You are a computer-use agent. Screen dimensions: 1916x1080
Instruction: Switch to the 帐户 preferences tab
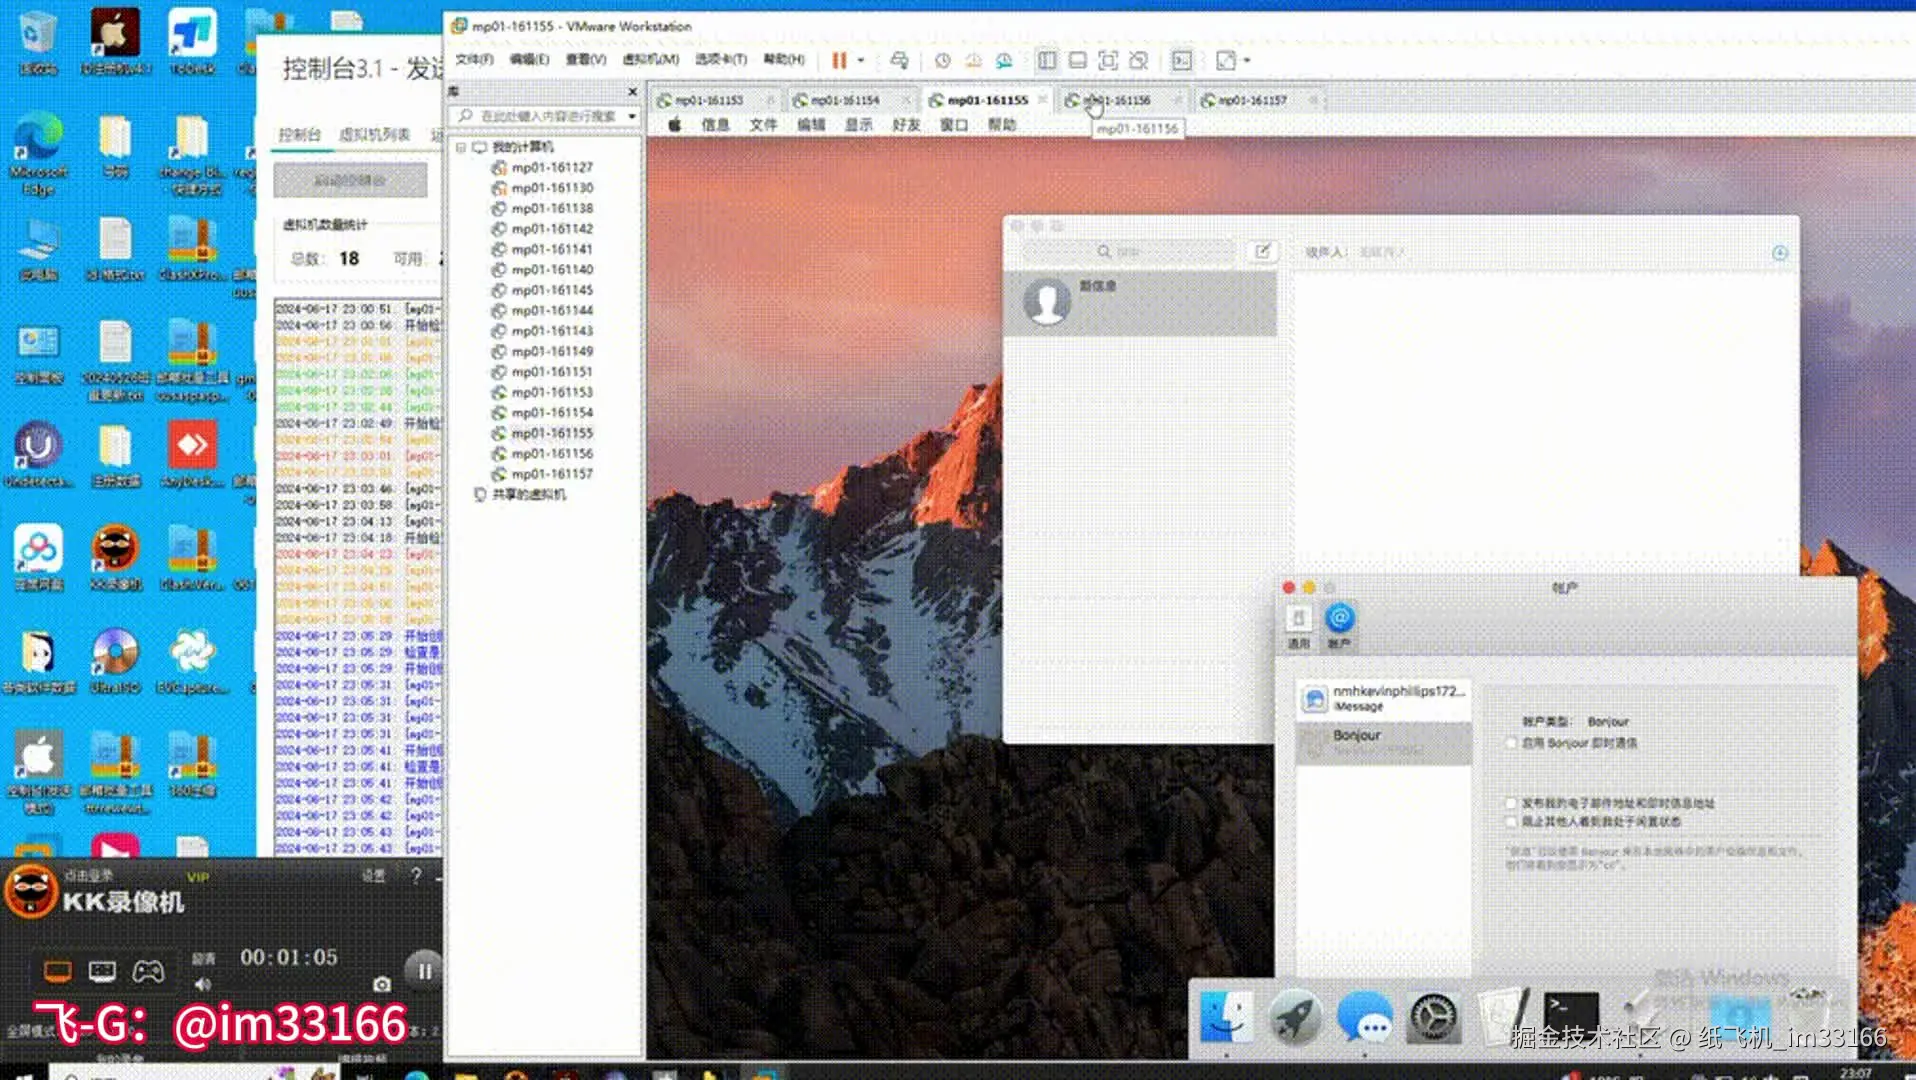1339,627
